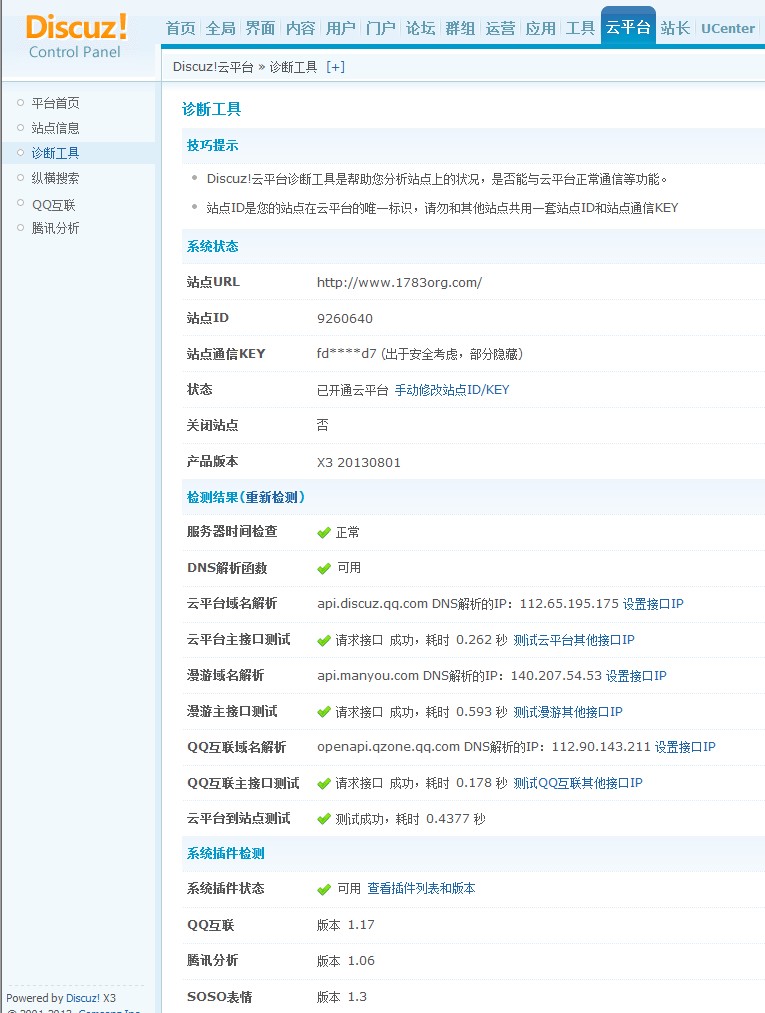The height and width of the screenshot is (1013, 765).
Task: Open the 论坛 top menu
Action: (x=421, y=28)
